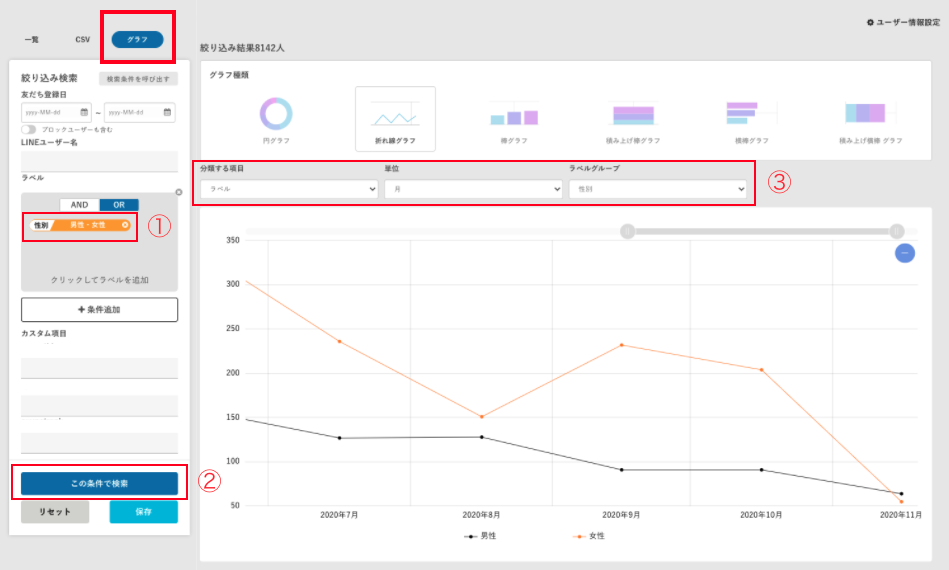Expand the 単位 dropdown
Screen dimensions: 949x570
click(473, 188)
